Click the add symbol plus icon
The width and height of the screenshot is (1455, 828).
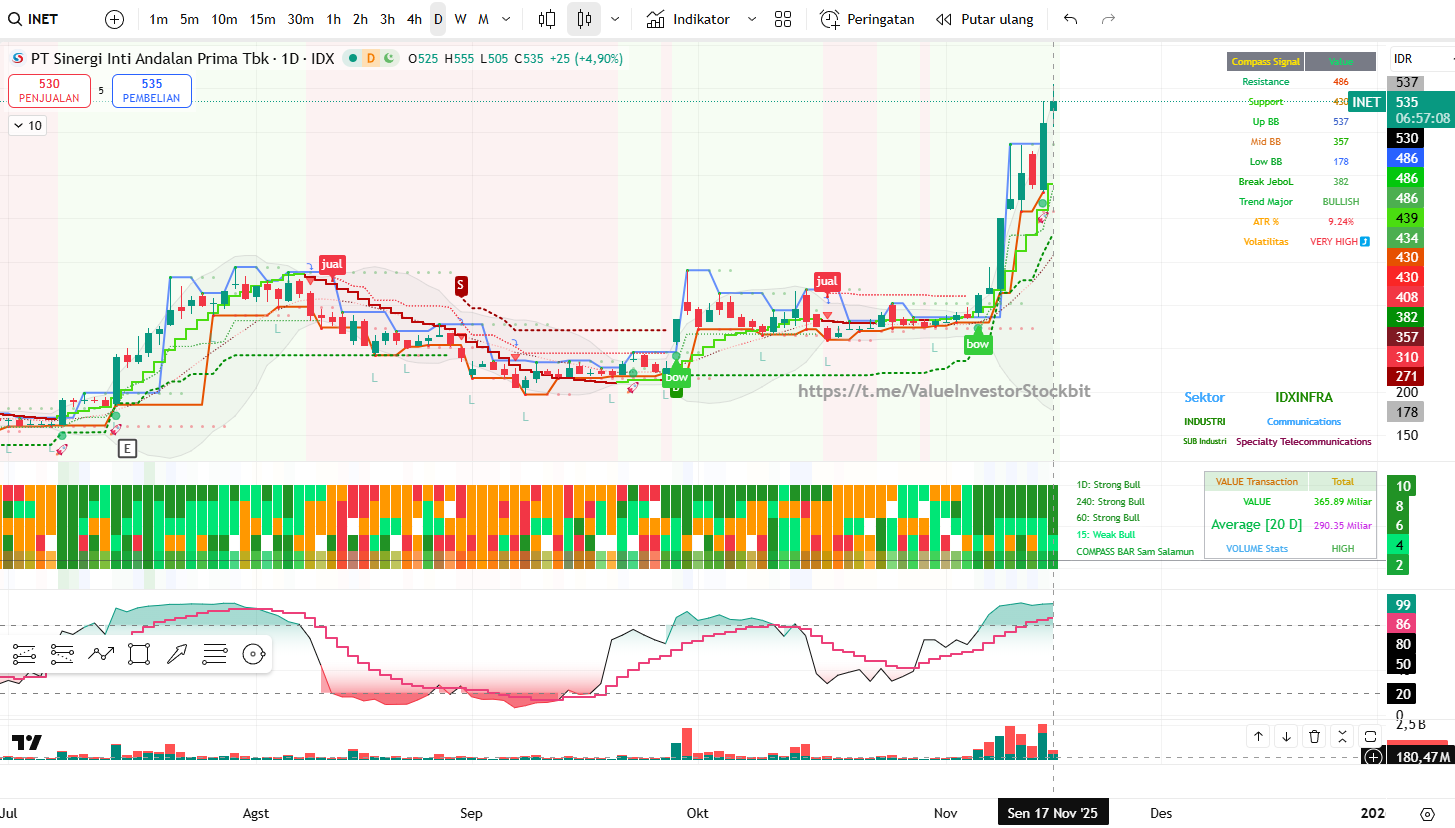tap(115, 19)
